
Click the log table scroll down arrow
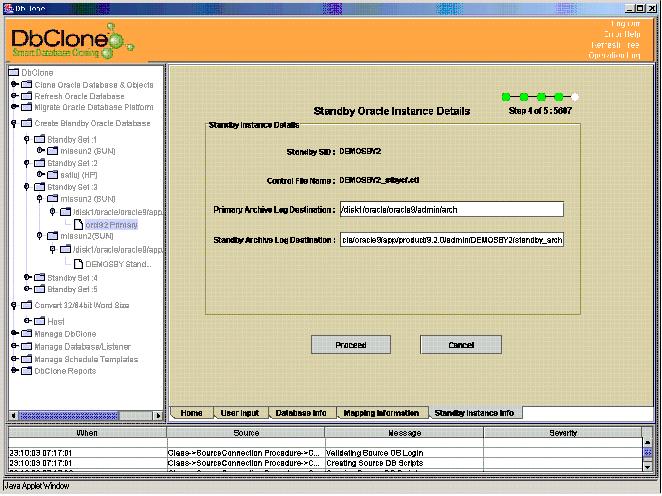tap(648, 466)
